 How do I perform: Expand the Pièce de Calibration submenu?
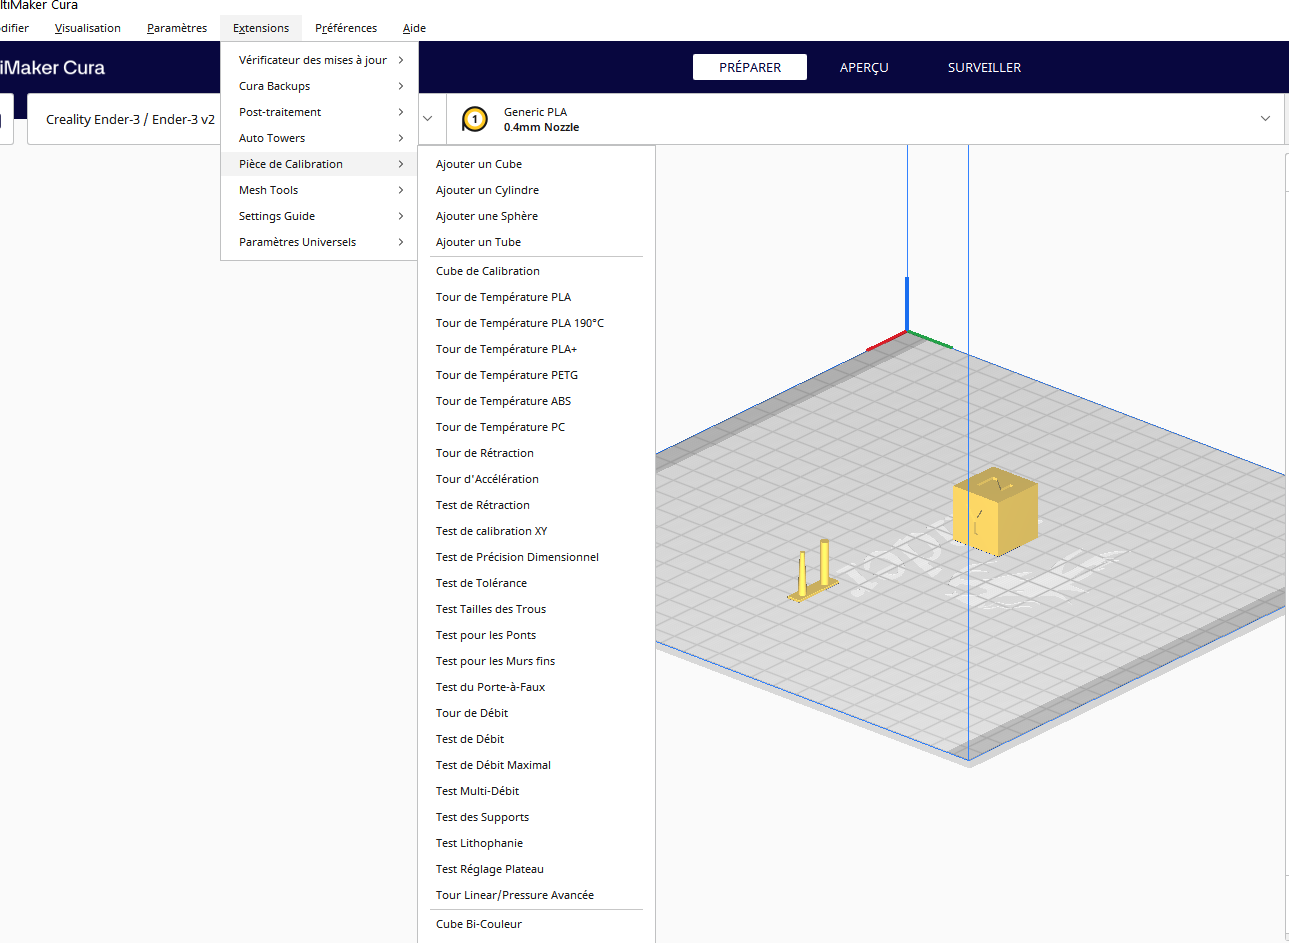click(319, 164)
